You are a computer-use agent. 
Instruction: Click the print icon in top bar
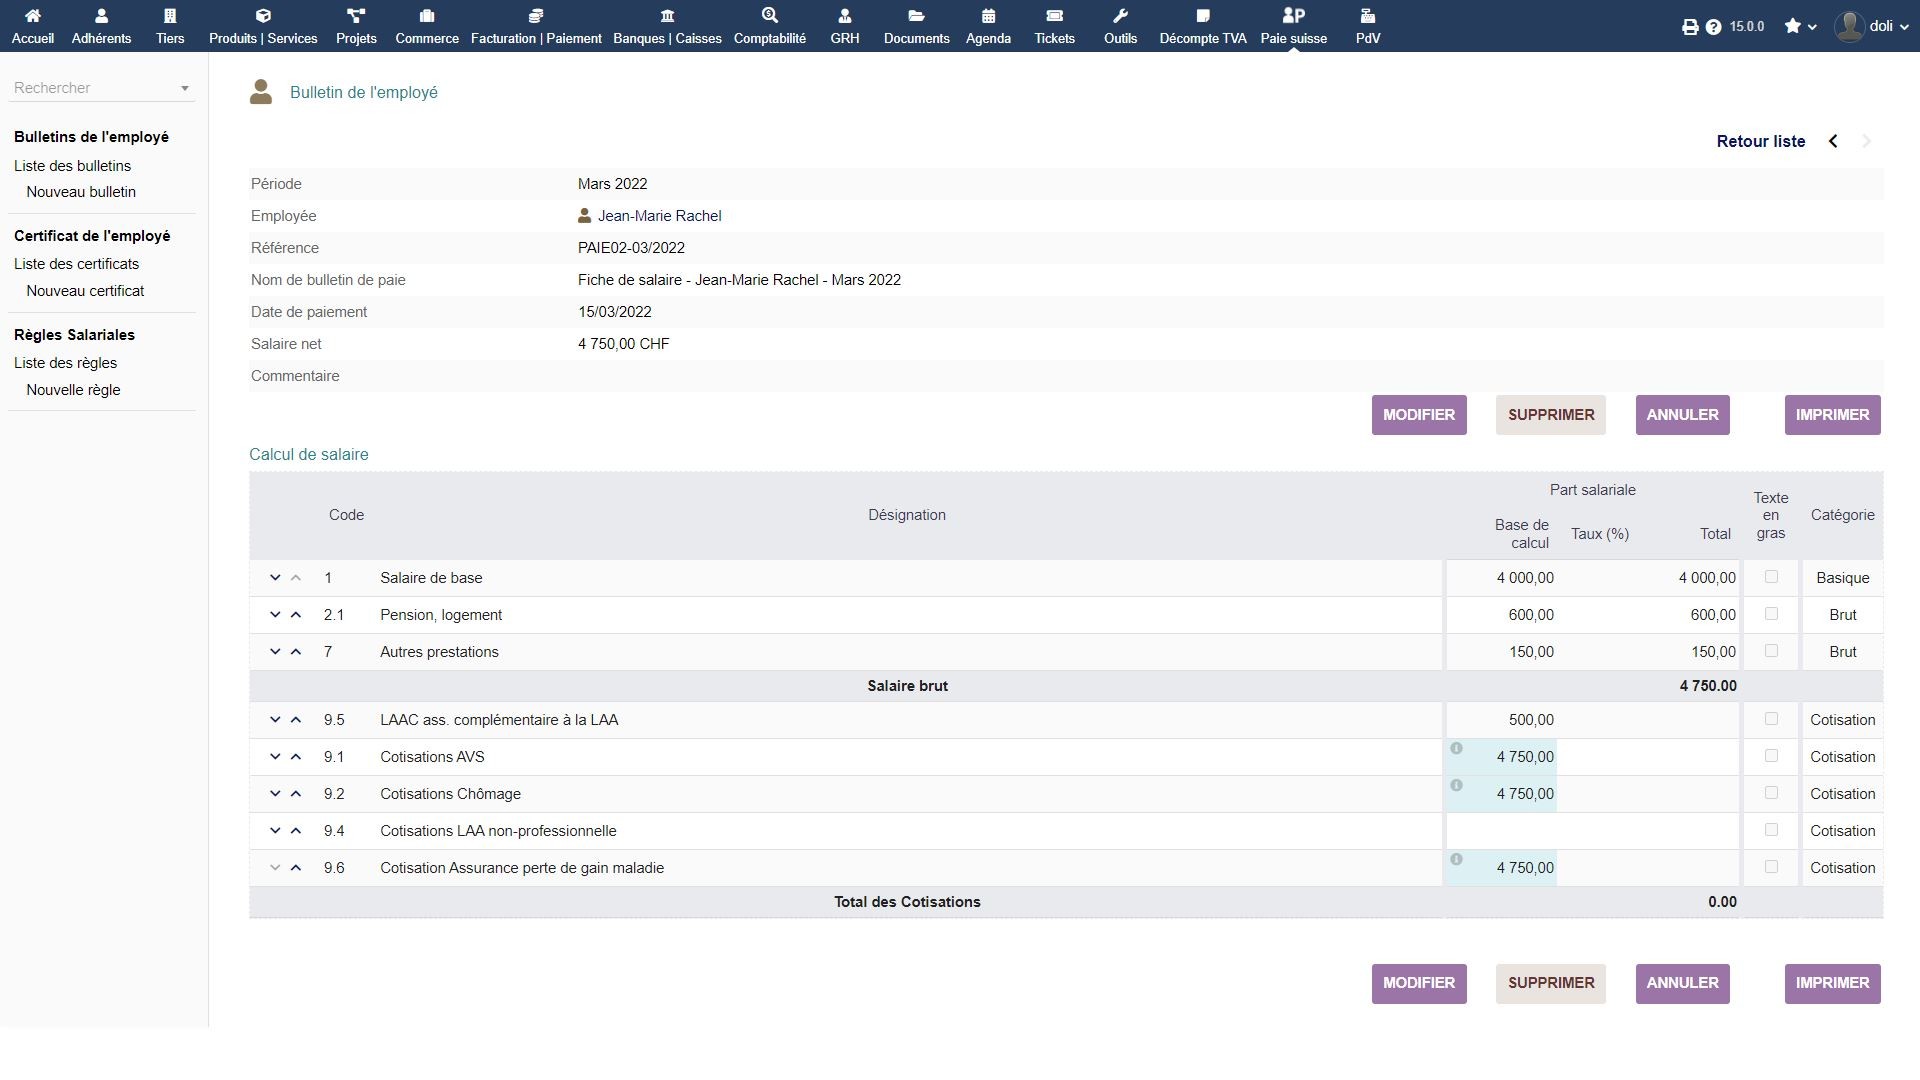(1690, 27)
